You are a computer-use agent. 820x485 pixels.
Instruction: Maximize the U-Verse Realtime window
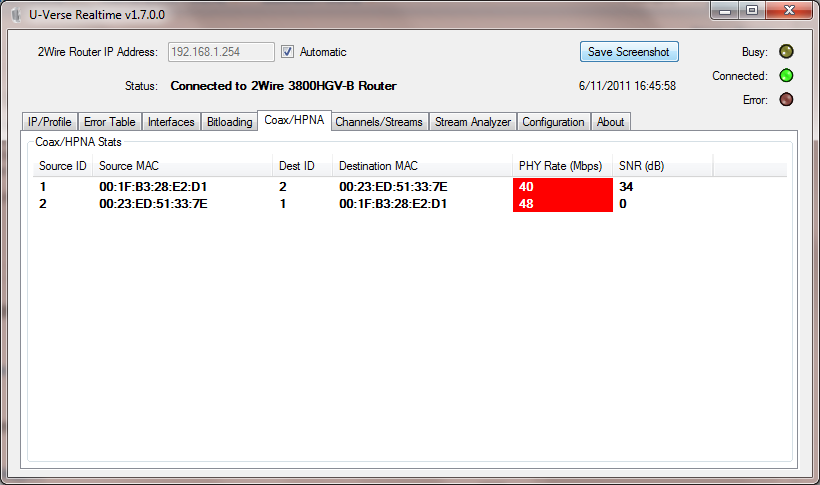point(752,10)
